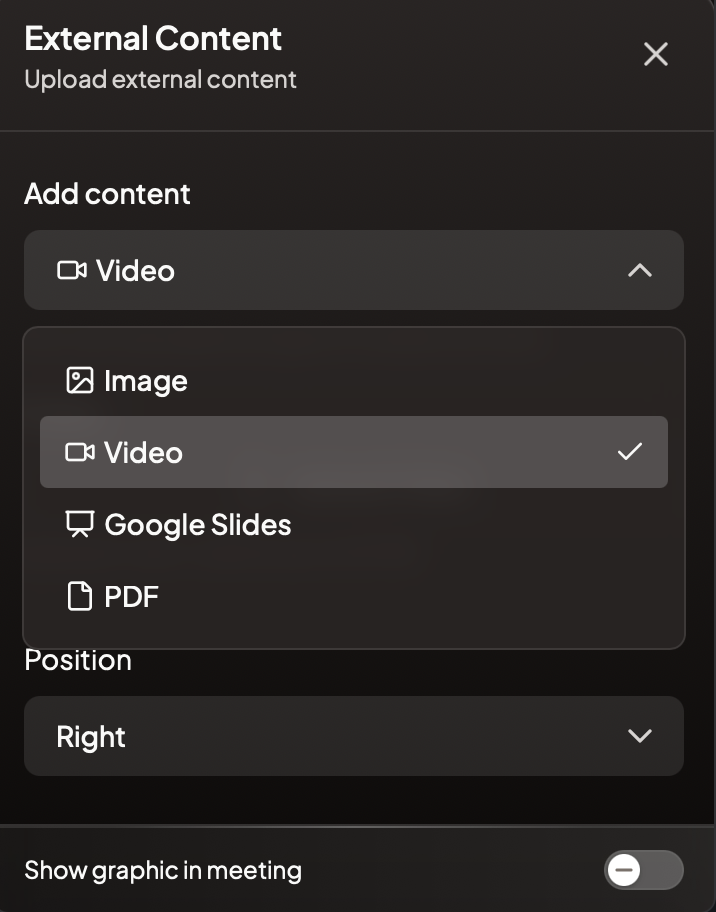This screenshot has width=716, height=912.
Task: Click the video camera icon in the Add content field
Action: (72, 270)
